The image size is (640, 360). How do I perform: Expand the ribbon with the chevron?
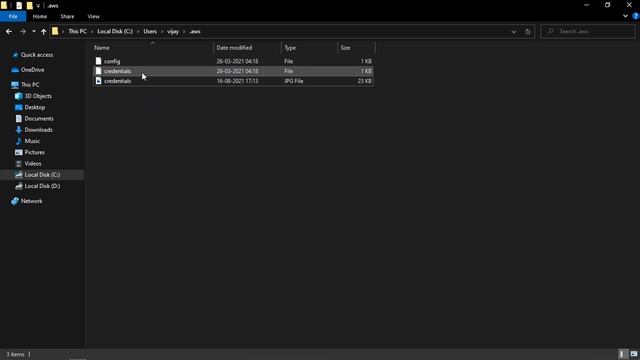pos(625,16)
